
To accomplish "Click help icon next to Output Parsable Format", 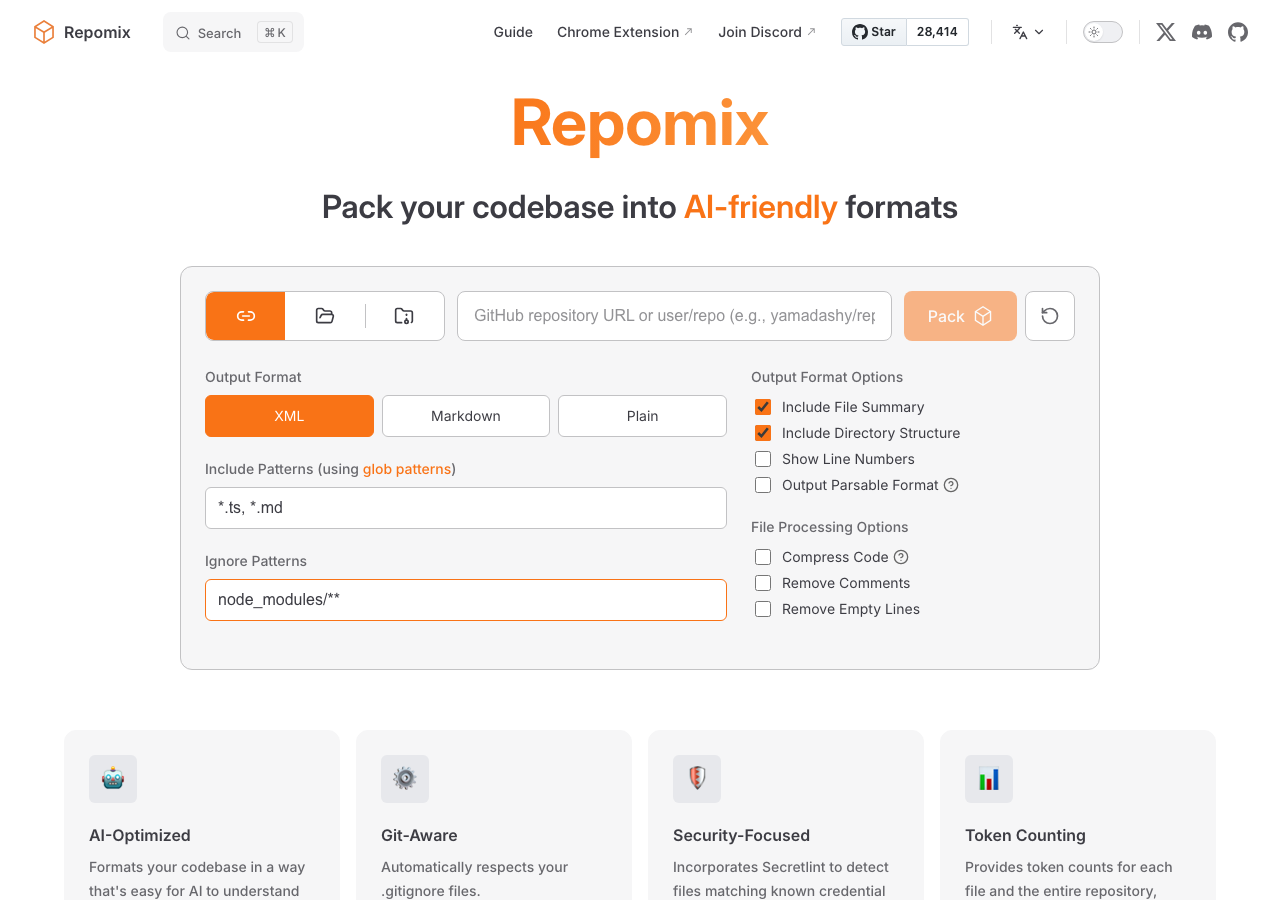I will click(x=951, y=485).
